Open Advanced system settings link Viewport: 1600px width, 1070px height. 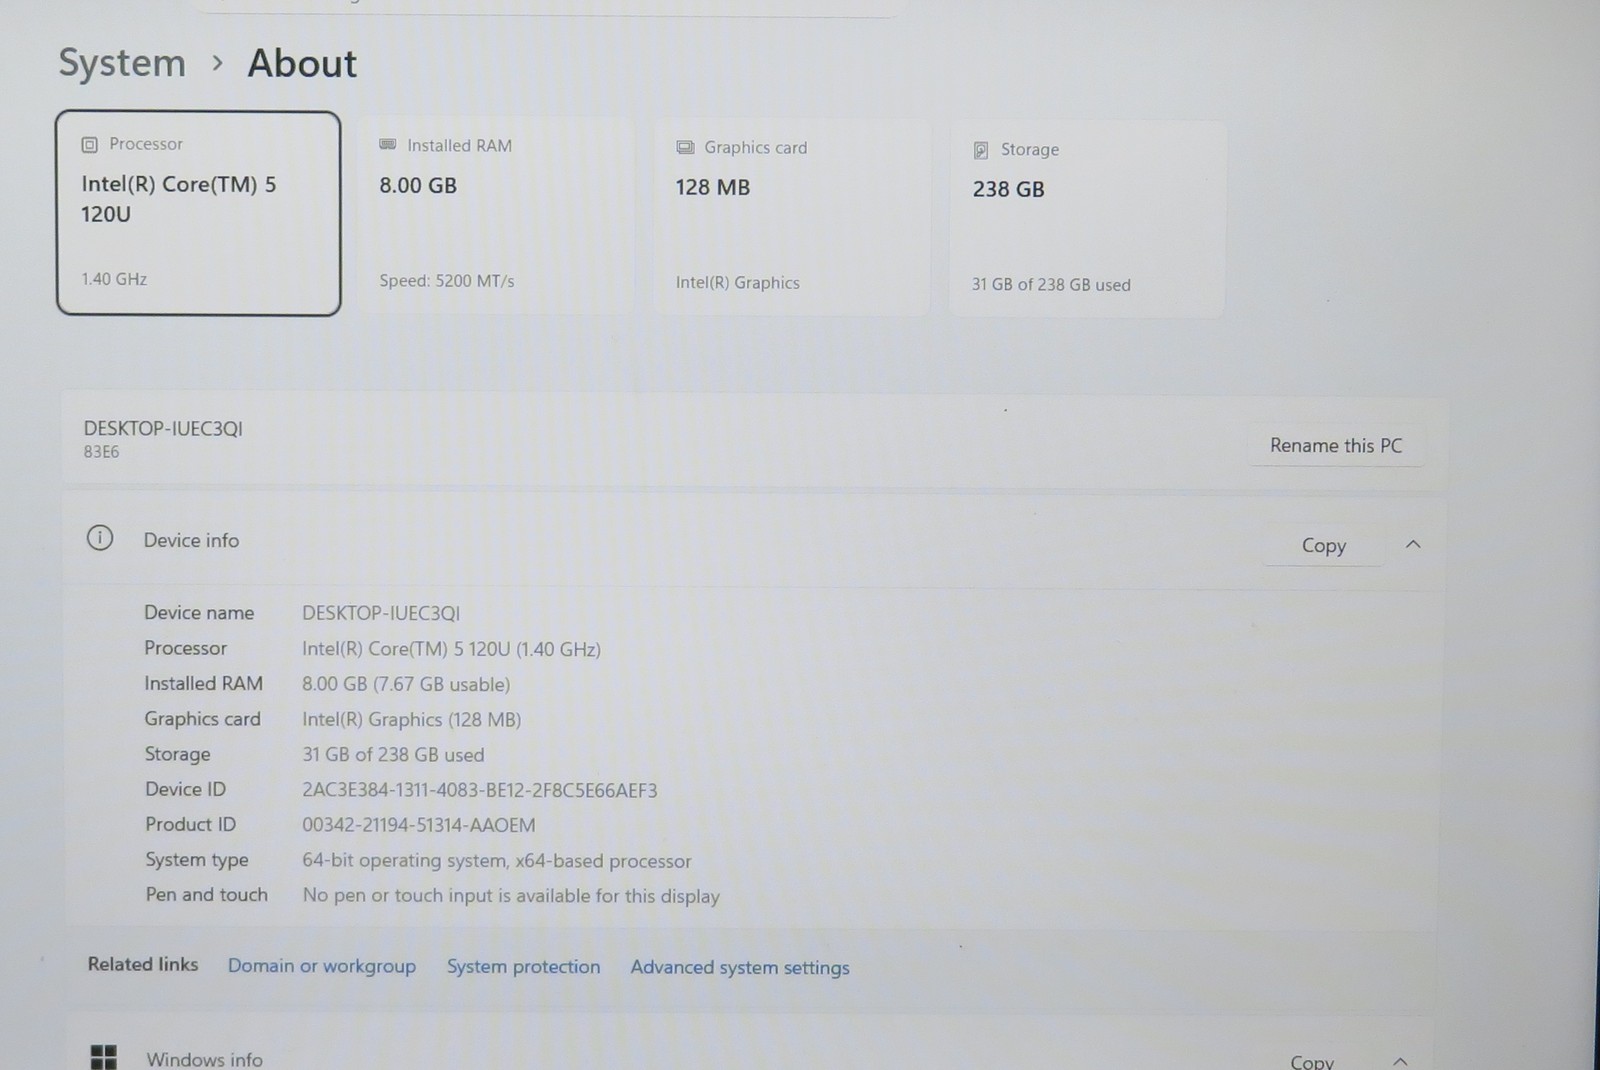tap(740, 968)
